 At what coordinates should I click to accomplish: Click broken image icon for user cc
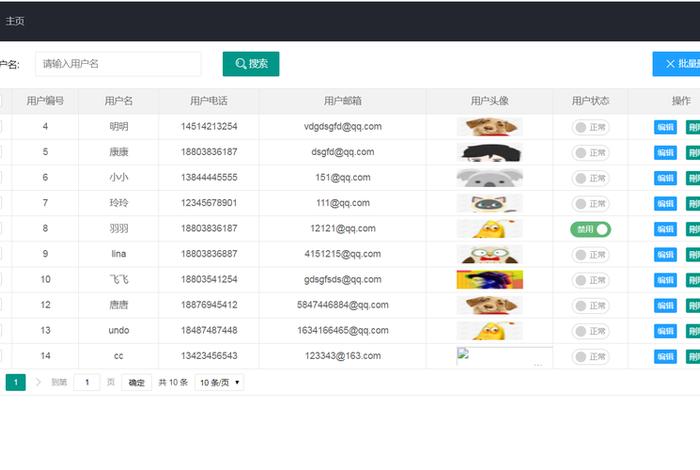click(x=463, y=354)
